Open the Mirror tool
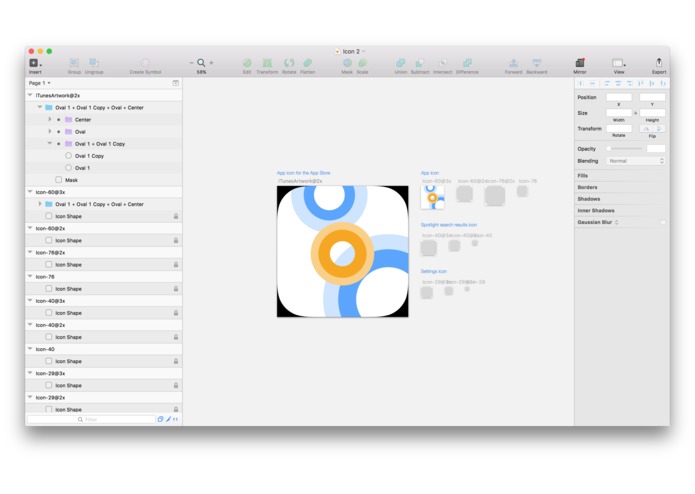Image resolution: width=695 pixels, height=494 pixels. coord(580,63)
